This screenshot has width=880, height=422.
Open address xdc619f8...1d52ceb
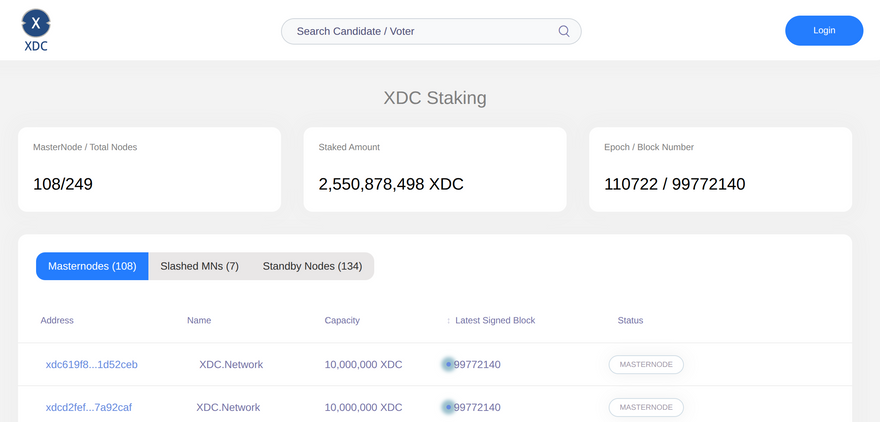(x=92, y=365)
